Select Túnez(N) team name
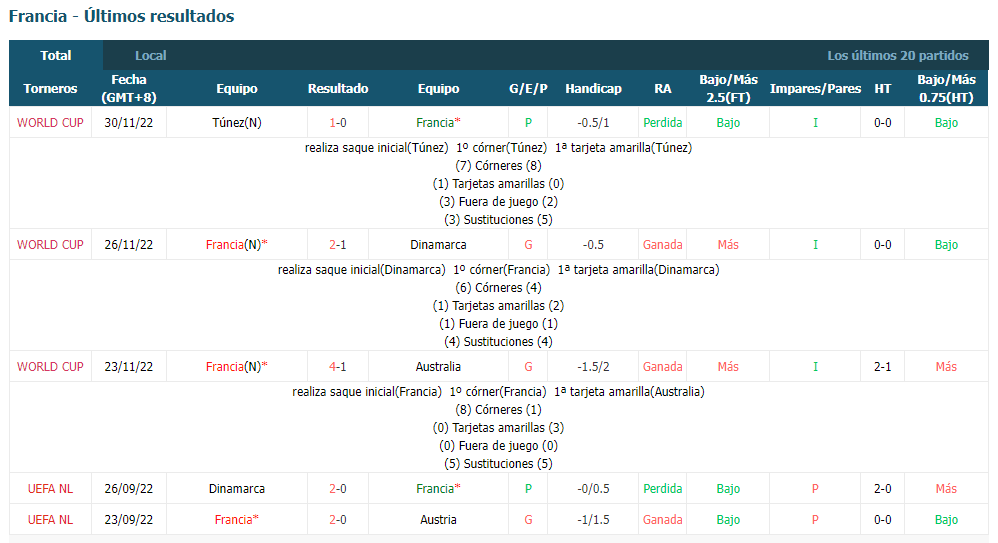The height and width of the screenshot is (543, 998). click(237, 123)
